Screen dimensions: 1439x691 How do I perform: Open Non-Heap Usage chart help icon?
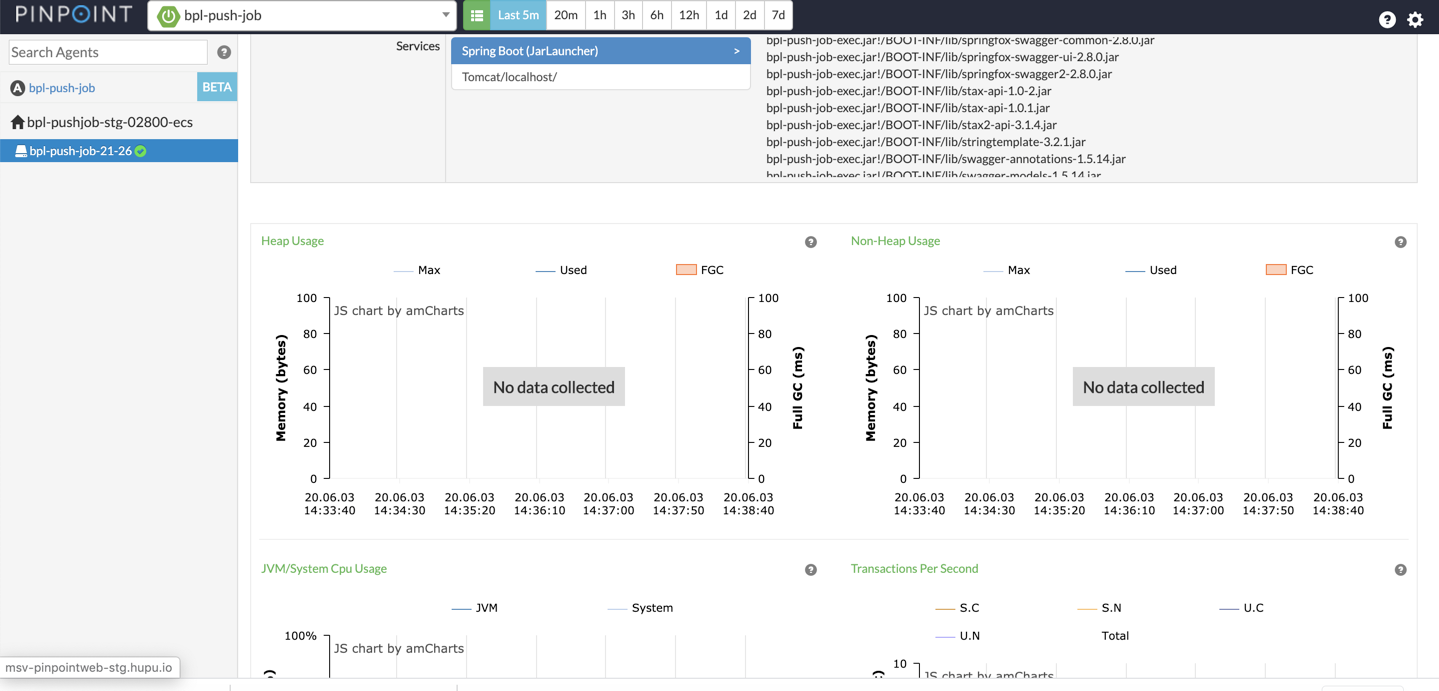pos(1400,242)
